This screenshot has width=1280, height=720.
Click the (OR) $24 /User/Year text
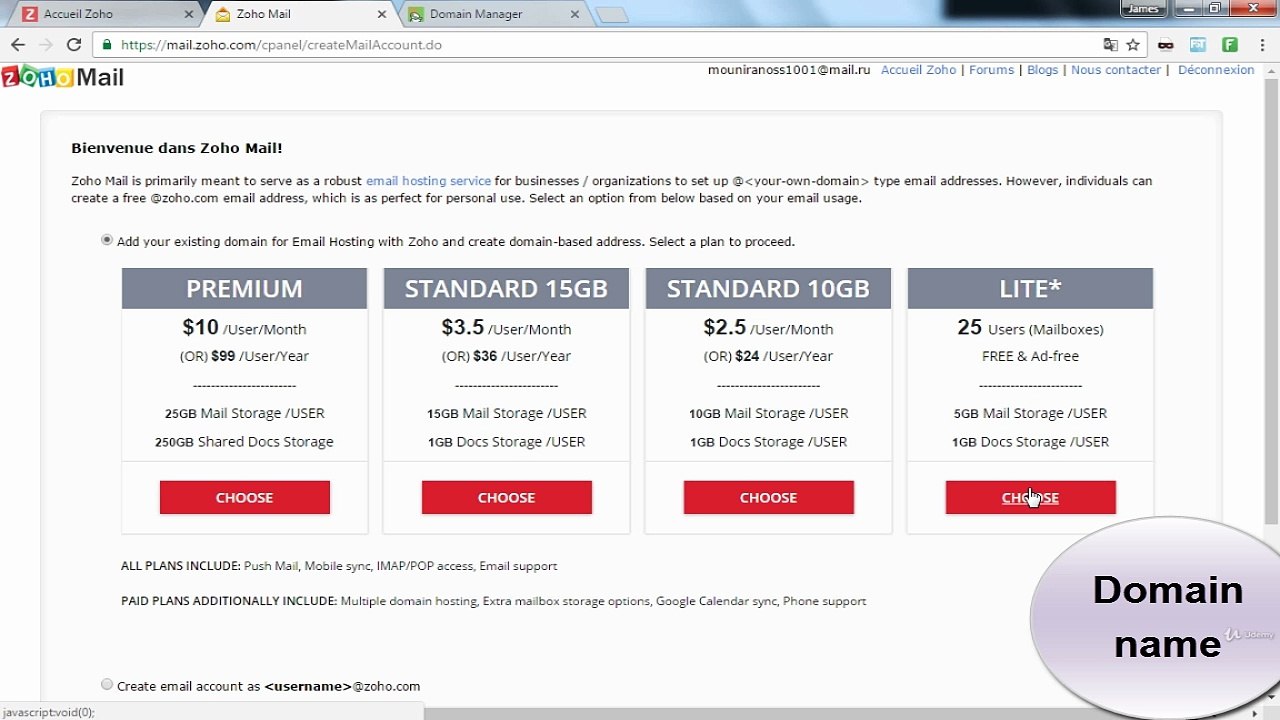(x=769, y=356)
